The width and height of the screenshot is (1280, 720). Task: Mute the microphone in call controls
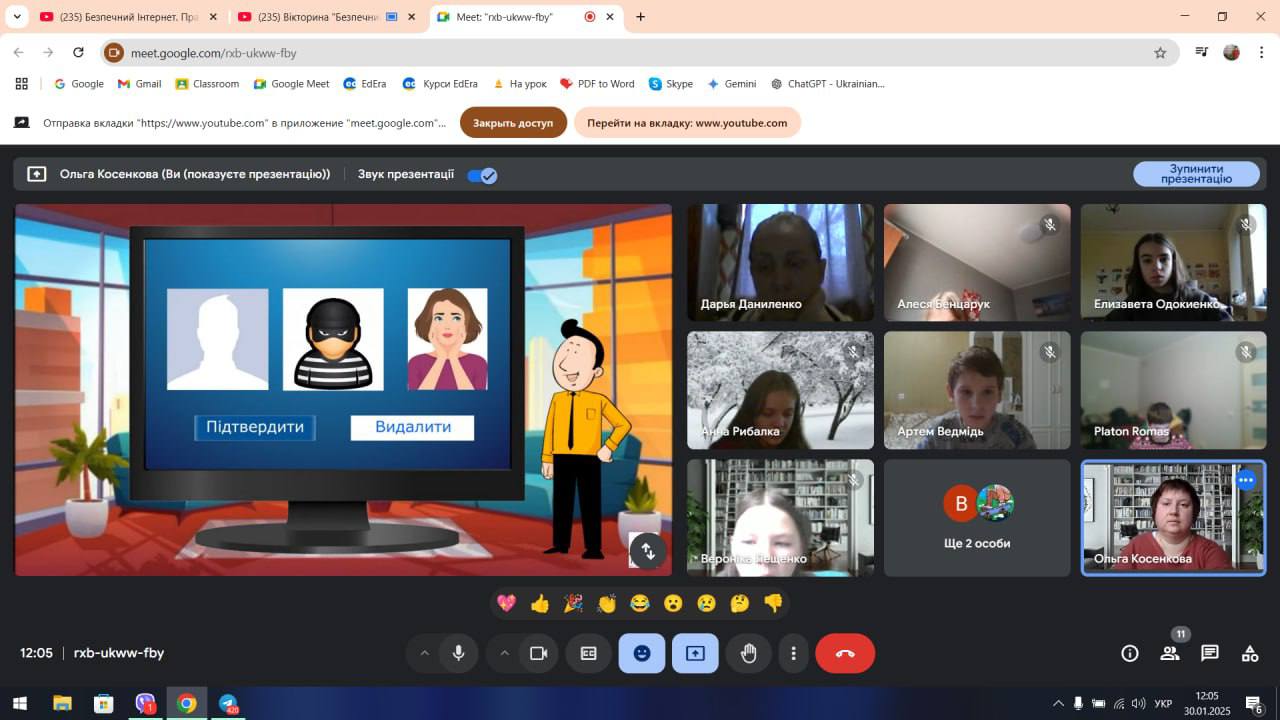[458, 653]
